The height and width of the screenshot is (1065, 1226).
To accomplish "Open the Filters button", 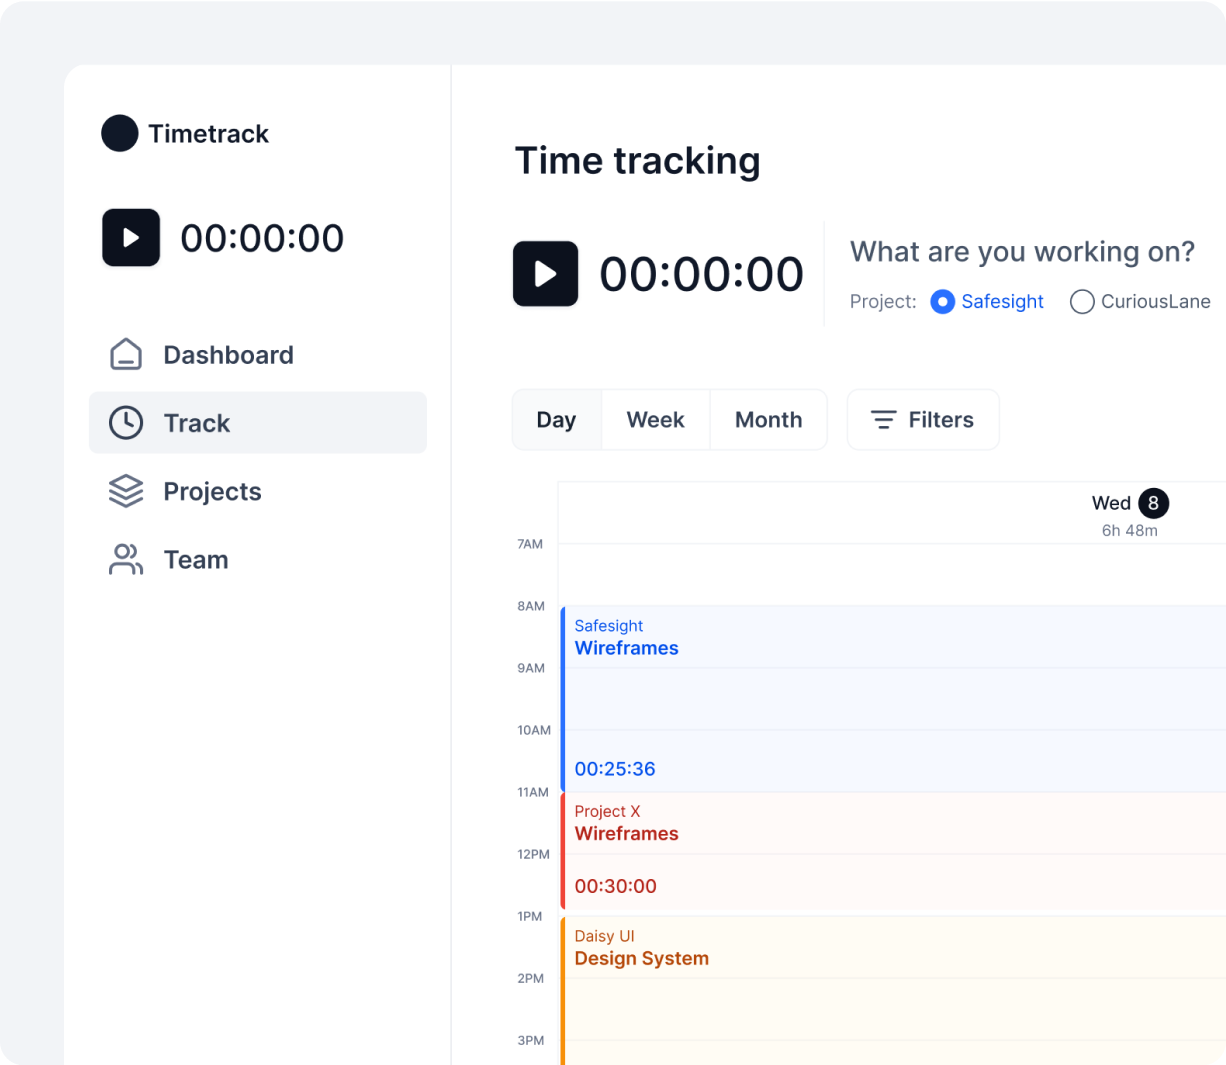I will pos(923,420).
